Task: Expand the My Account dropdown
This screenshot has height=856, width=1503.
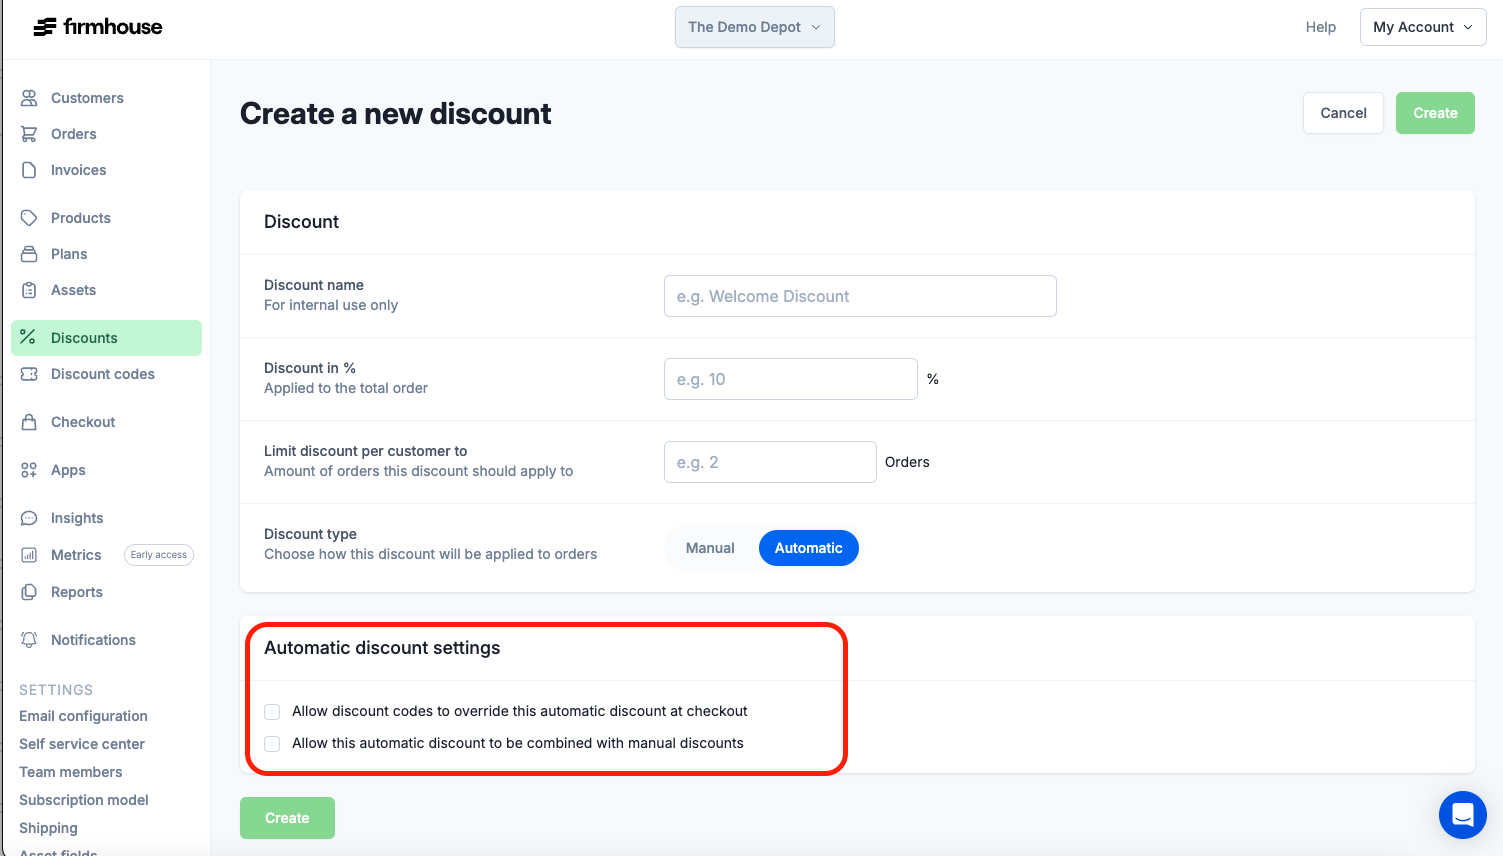Action: (x=1423, y=27)
